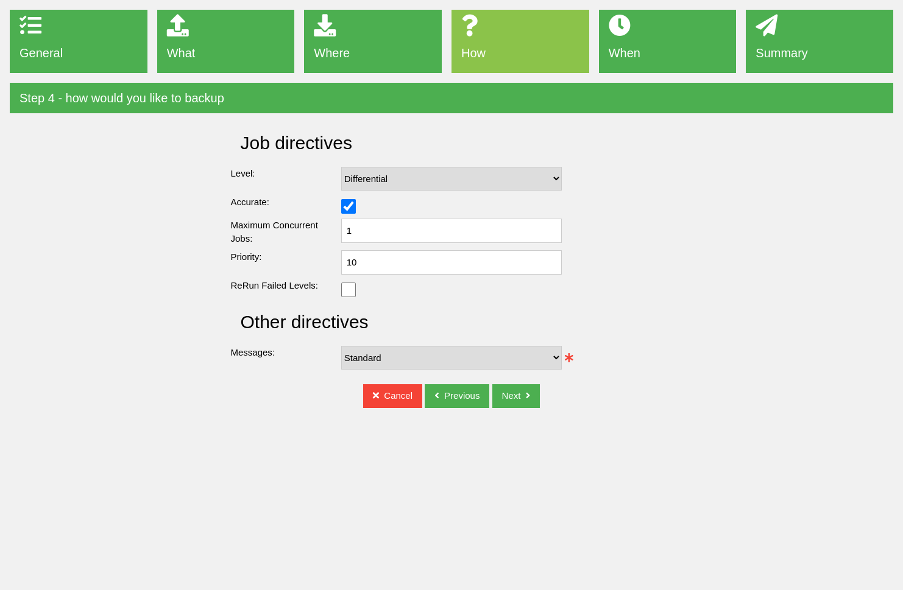Open the Level dropdown showing Differential
This screenshot has height=590, width=904.
click(x=450, y=178)
